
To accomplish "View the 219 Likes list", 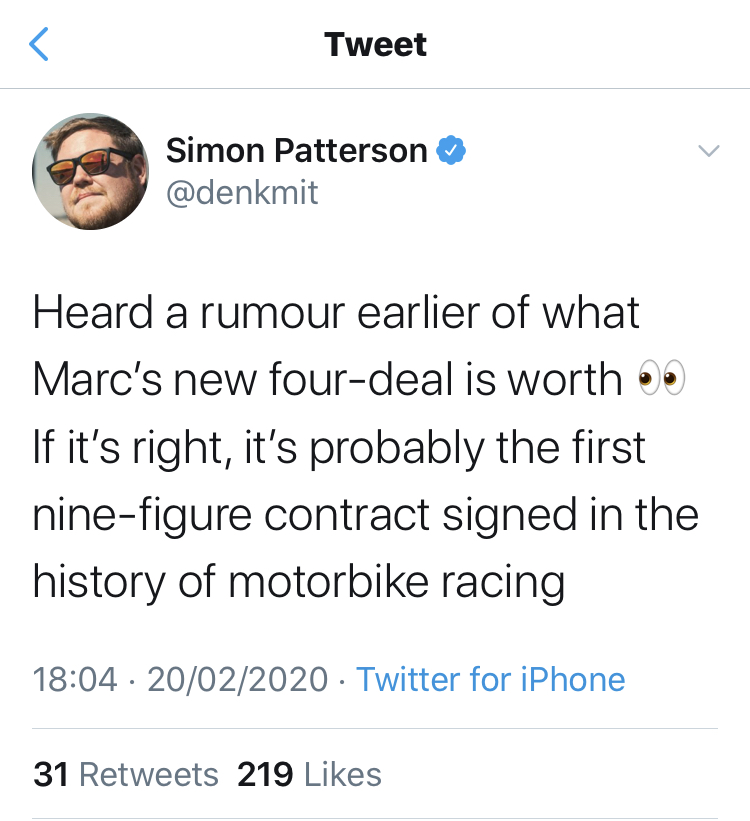I will click(x=309, y=774).
